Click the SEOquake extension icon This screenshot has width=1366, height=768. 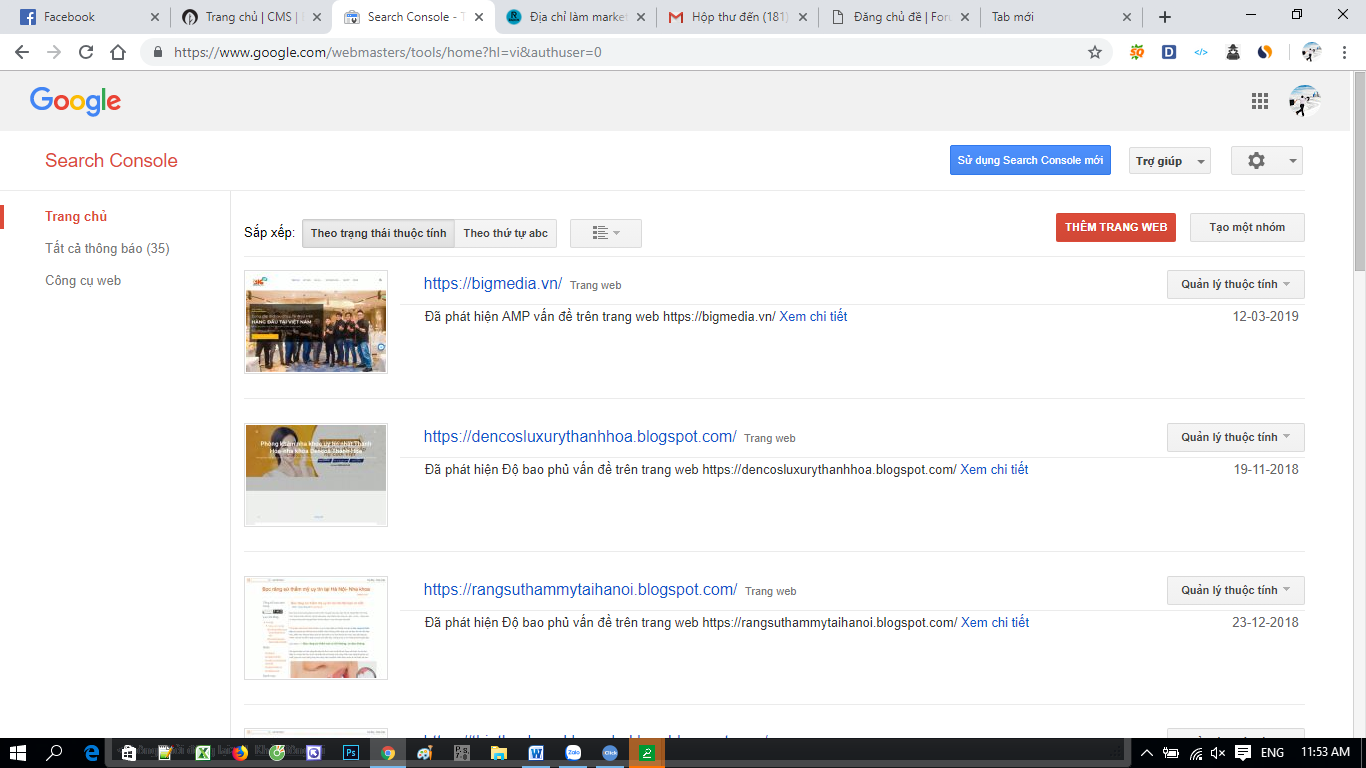1137,52
